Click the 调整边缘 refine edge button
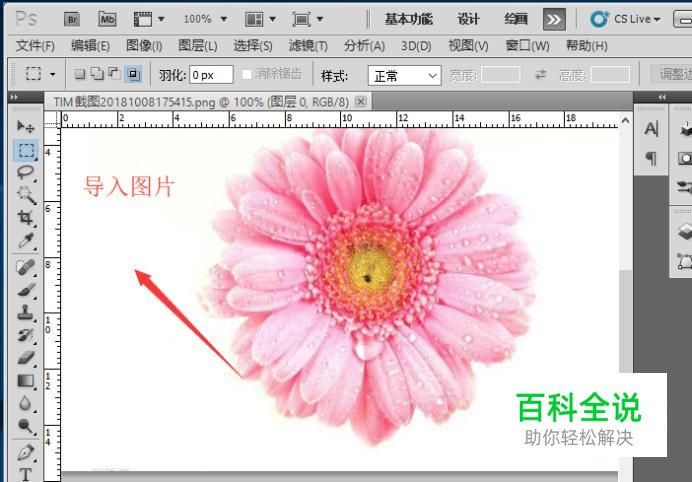The width and height of the screenshot is (692, 482). 672,74
